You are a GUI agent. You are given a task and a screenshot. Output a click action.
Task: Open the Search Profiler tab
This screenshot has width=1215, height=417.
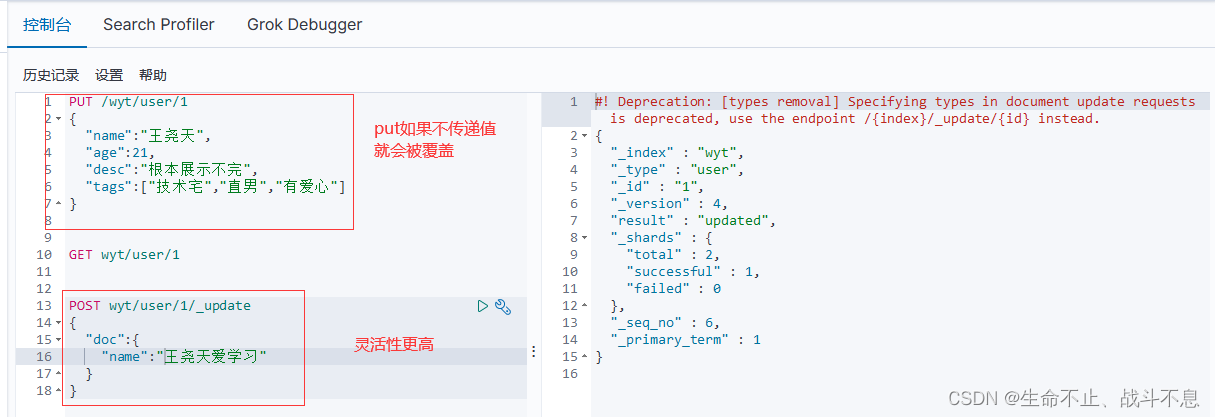(x=159, y=24)
